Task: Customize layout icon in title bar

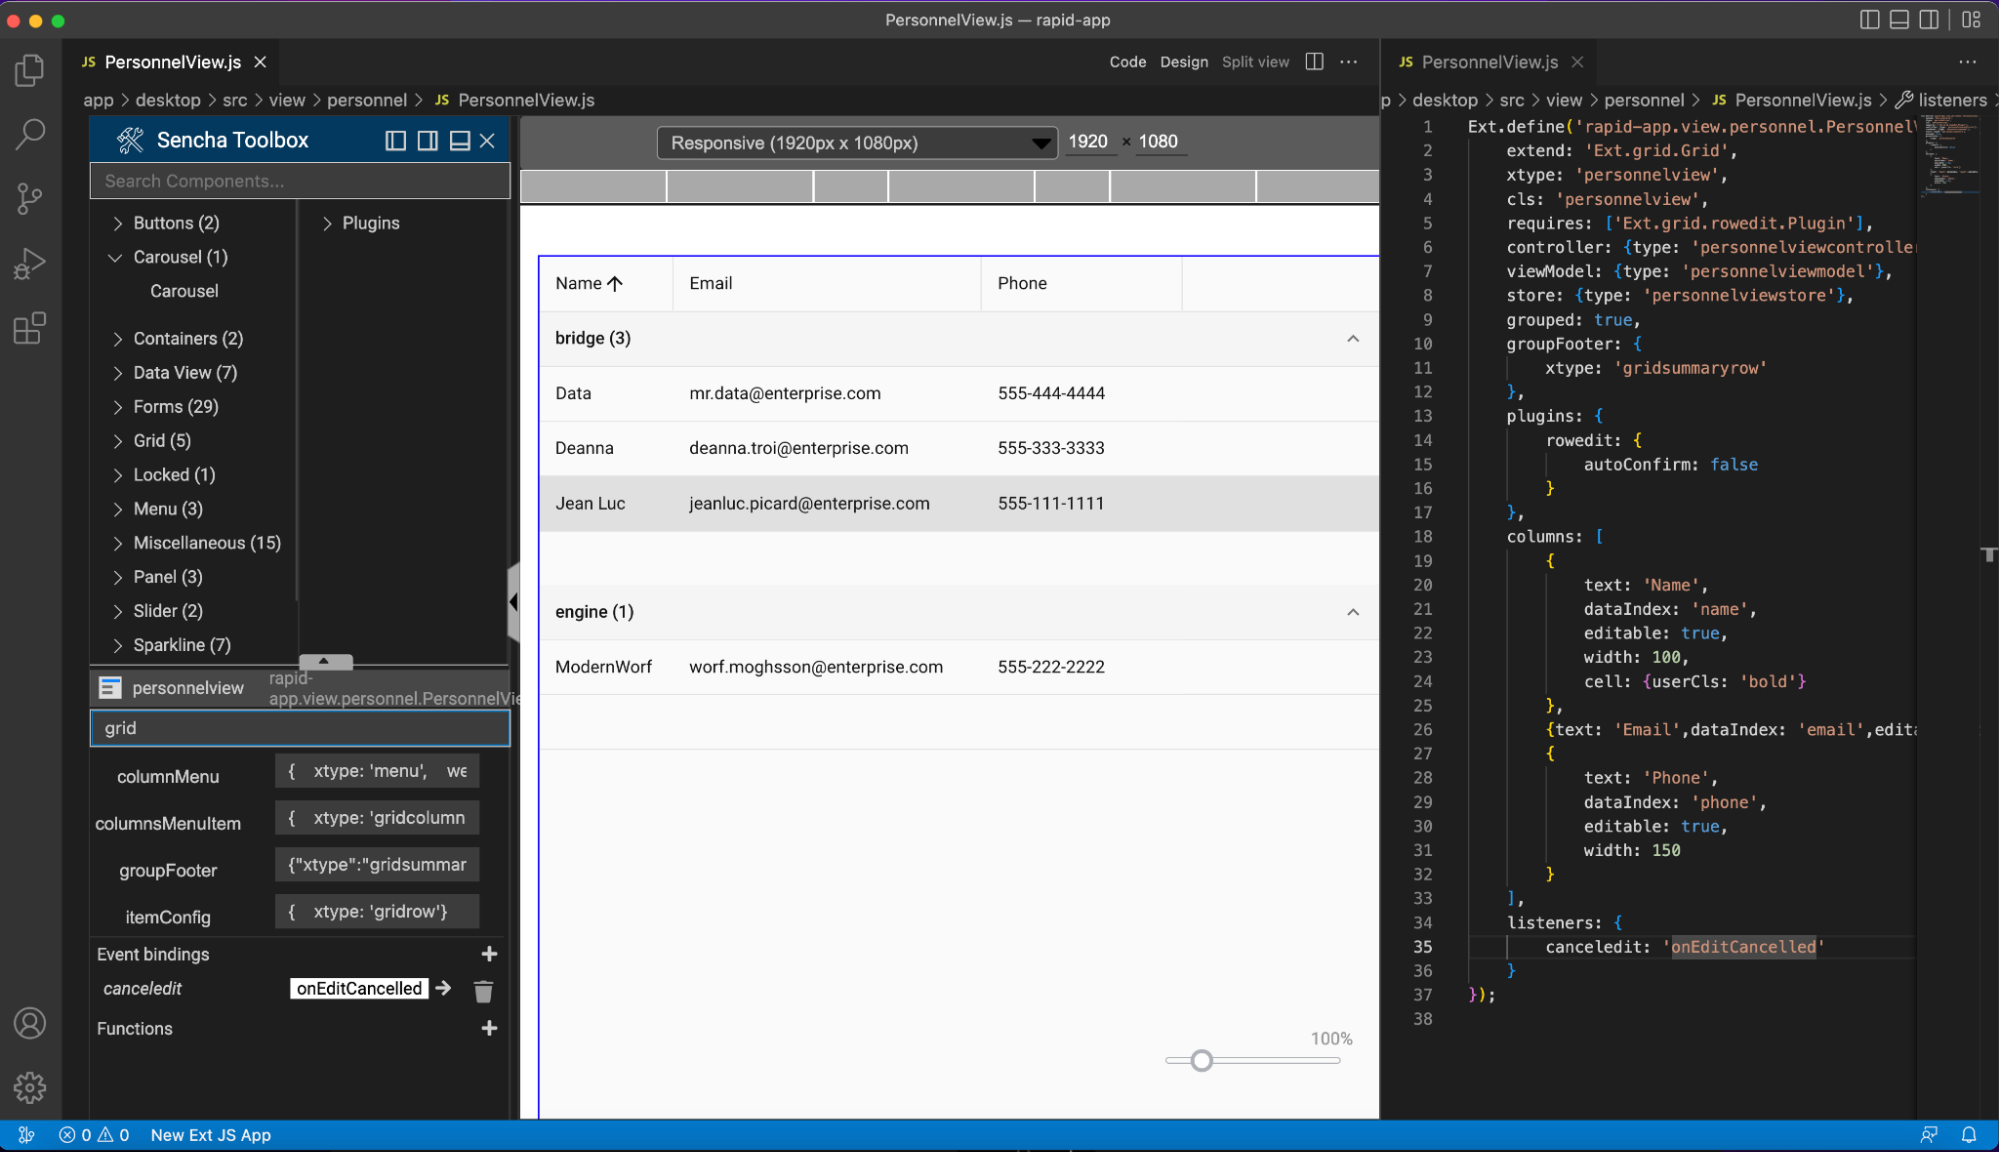Action: pos(1971,20)
